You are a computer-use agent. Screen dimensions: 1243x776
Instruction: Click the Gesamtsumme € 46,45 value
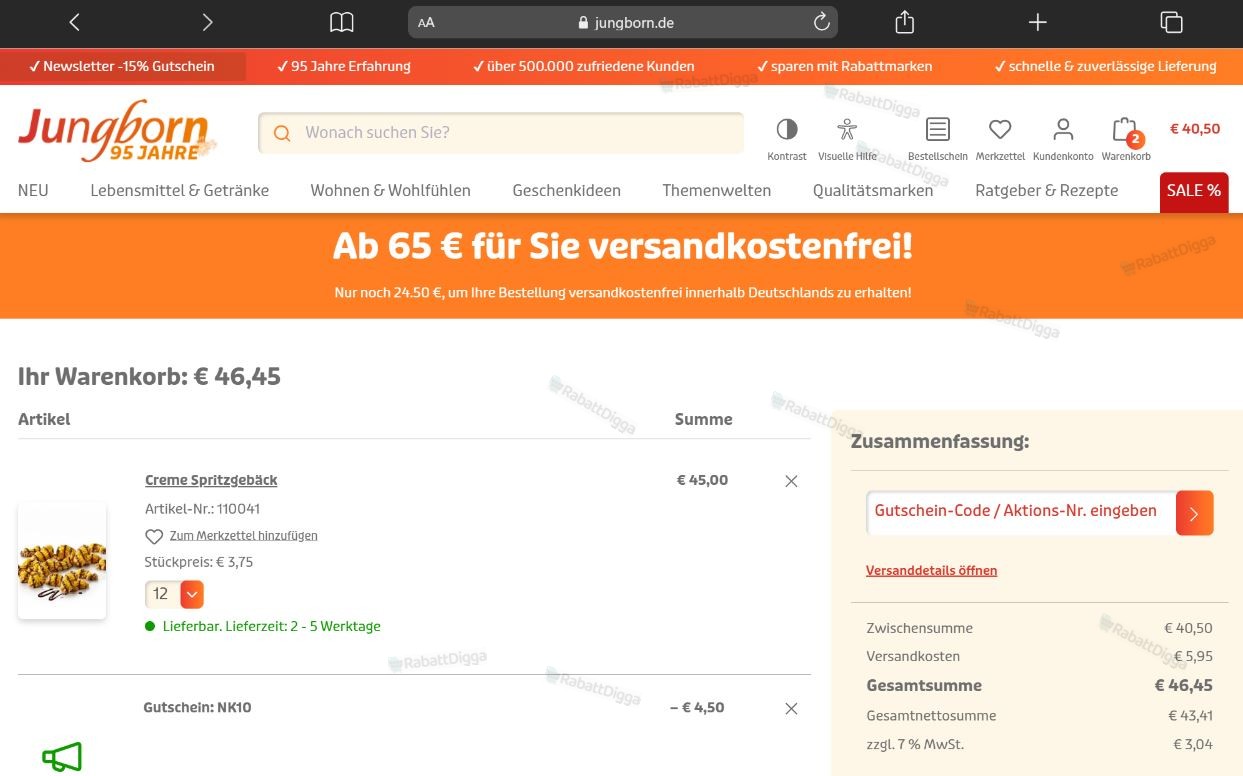1183,685
